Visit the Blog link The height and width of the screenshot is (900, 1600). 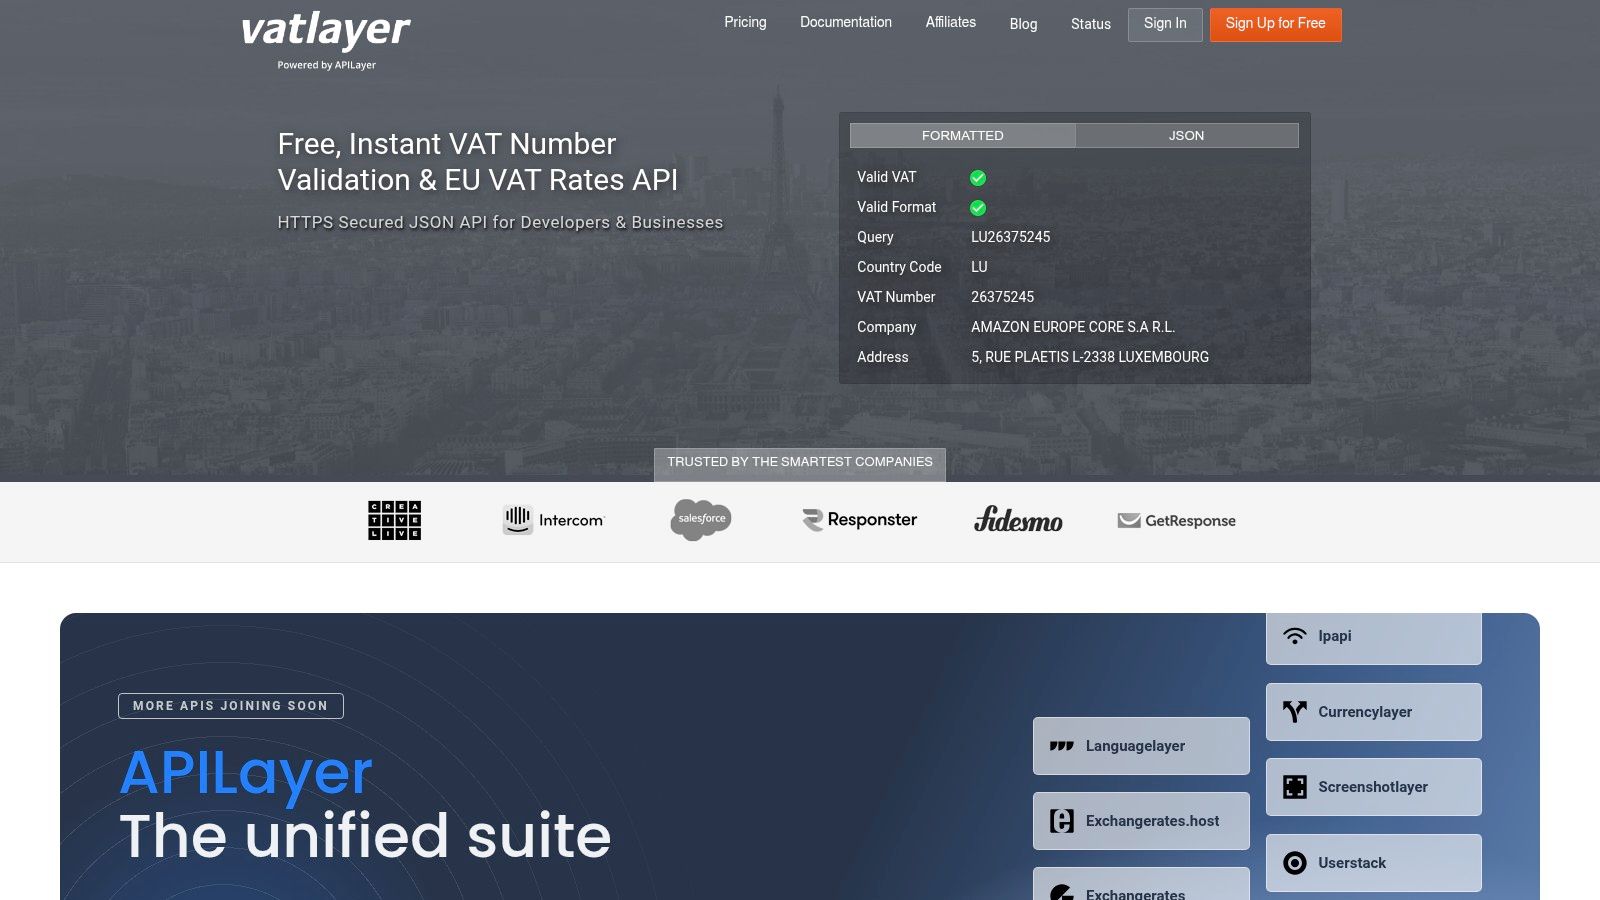[x=1023, y=24]
